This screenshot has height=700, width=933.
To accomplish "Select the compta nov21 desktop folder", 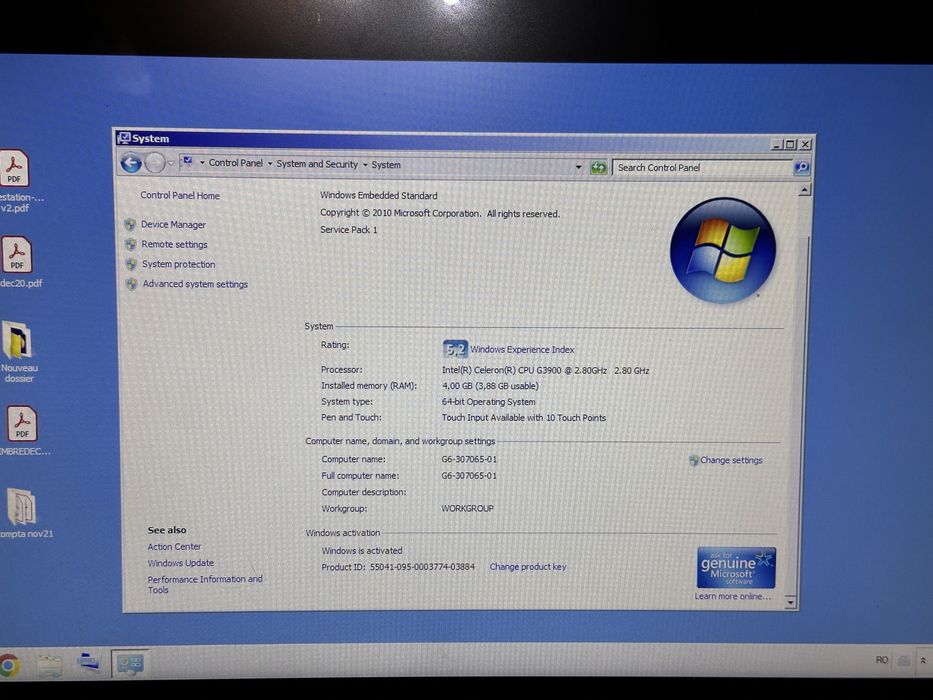I will coord(24,512).
